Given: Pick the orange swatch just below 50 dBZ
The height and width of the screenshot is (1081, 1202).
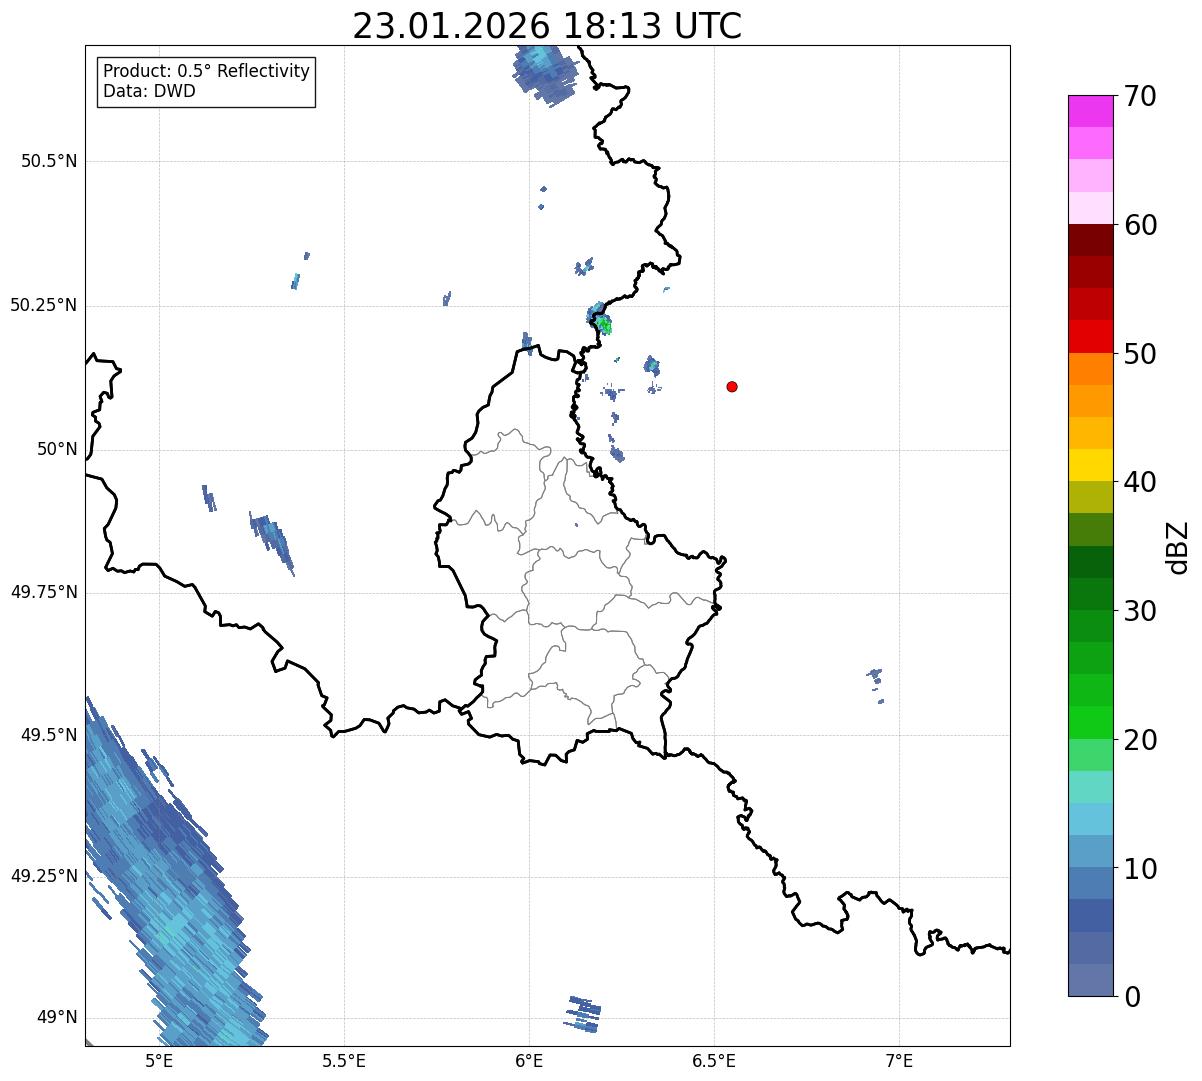Looking at the screenshot, I should click(1090, 369).
